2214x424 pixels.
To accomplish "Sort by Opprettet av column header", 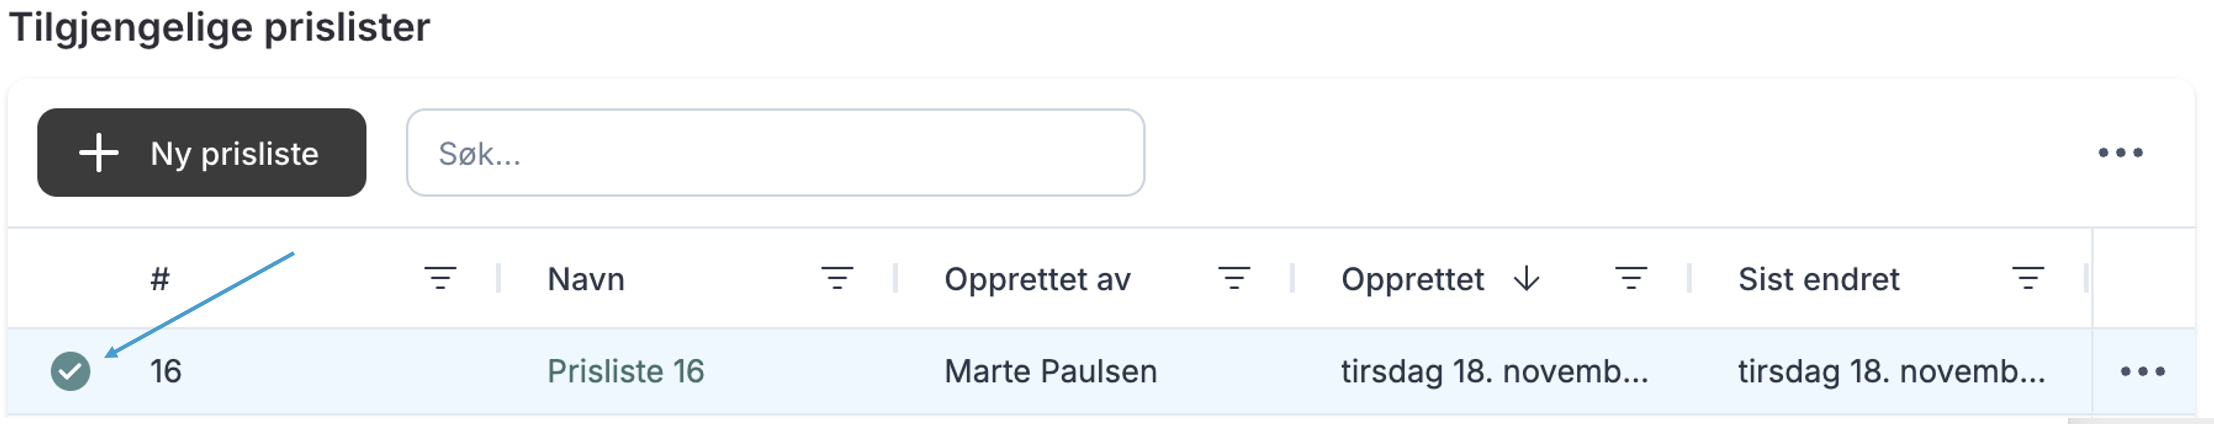I will [x=1037, y=279].
